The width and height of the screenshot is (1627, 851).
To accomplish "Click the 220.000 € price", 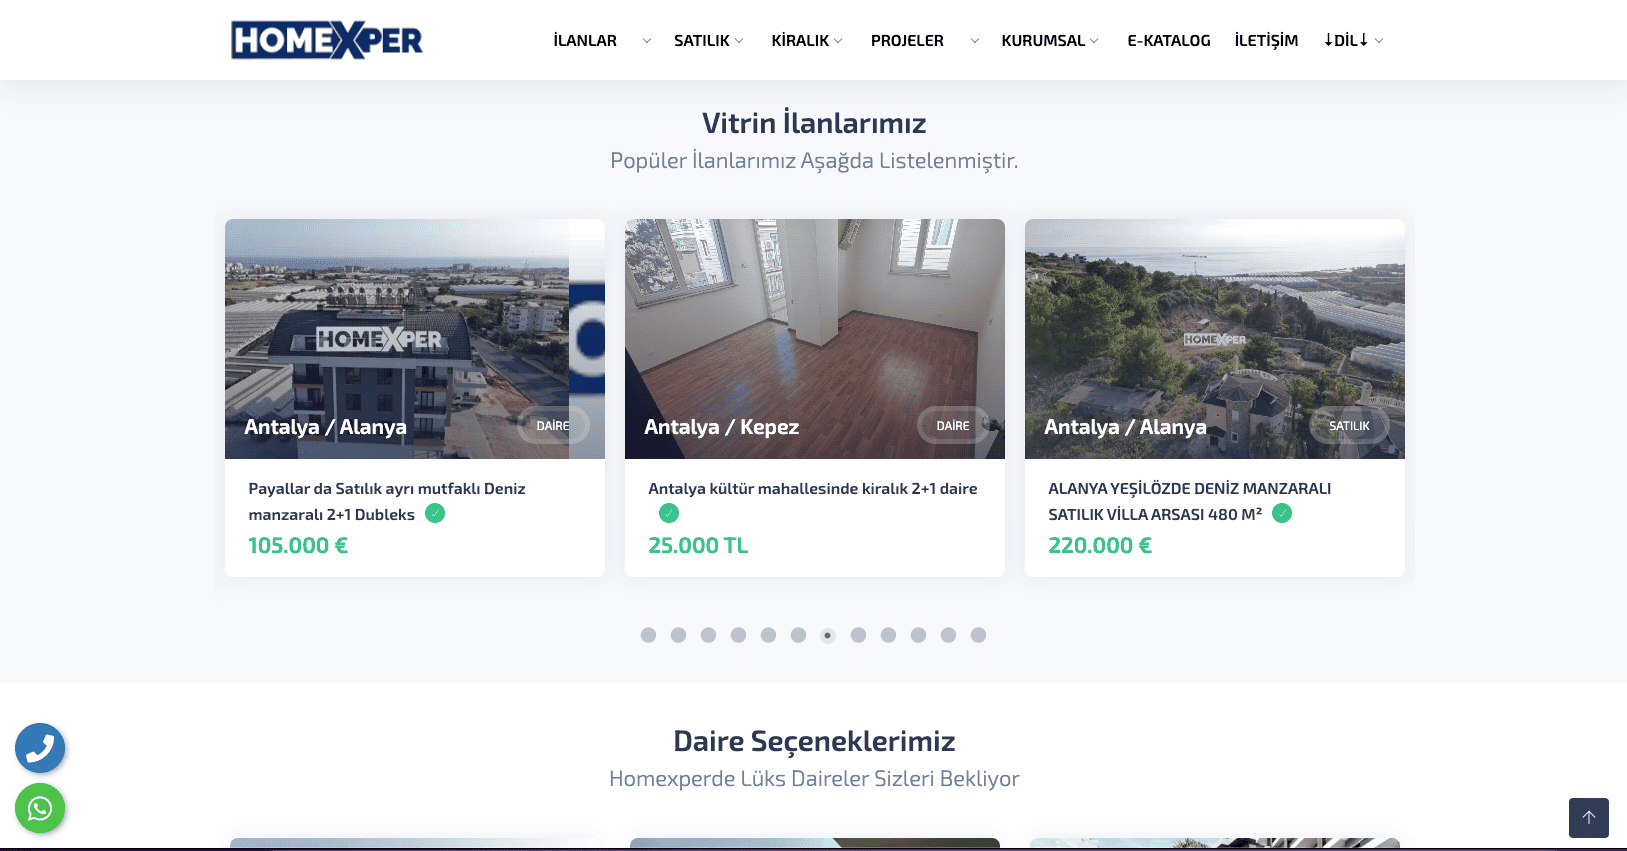I will point(1100,546).
